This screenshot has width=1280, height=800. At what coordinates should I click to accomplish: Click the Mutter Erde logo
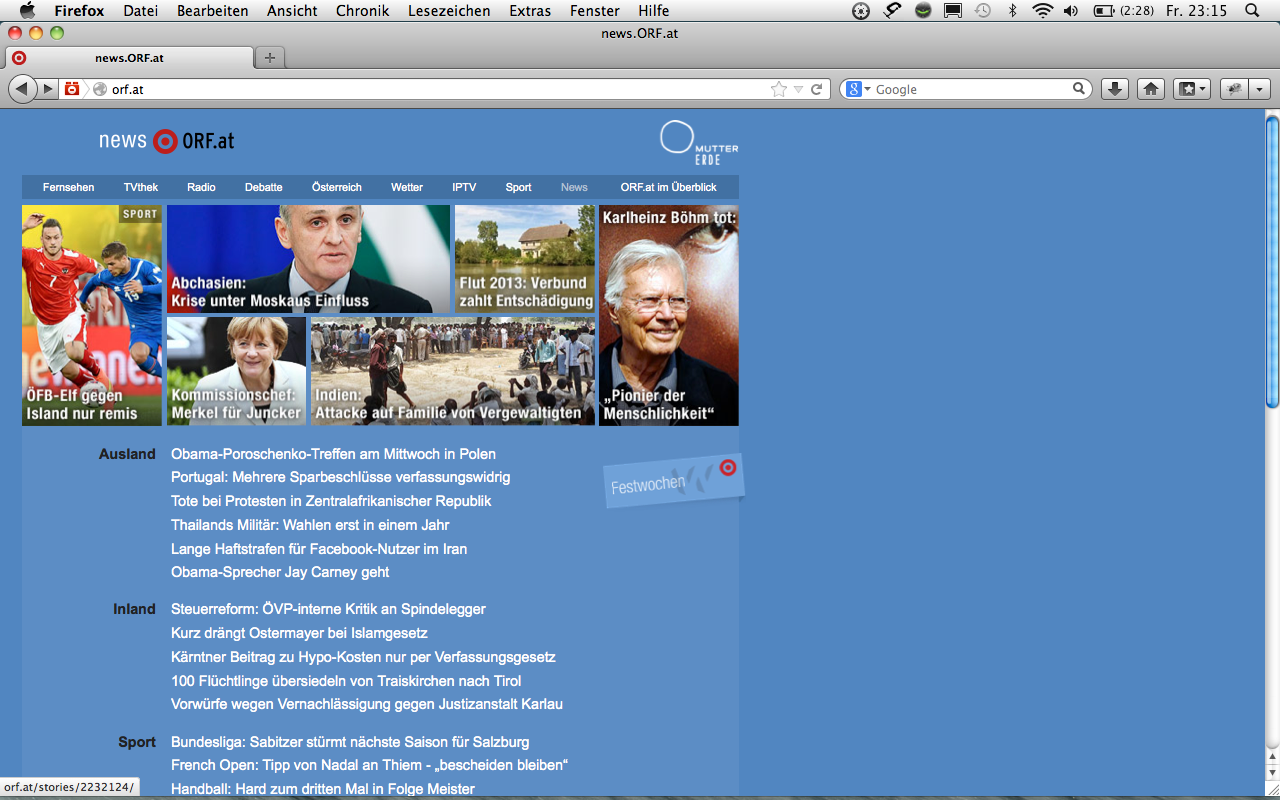[x=698, y=143]
